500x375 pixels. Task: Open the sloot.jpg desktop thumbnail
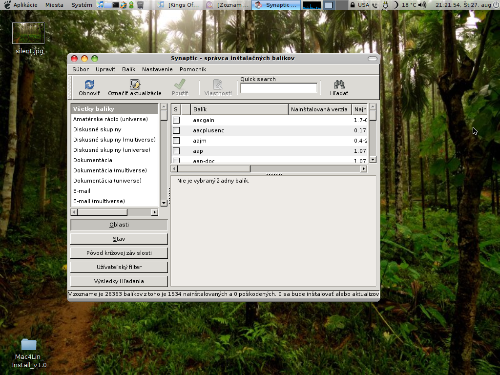pos(28,33)
